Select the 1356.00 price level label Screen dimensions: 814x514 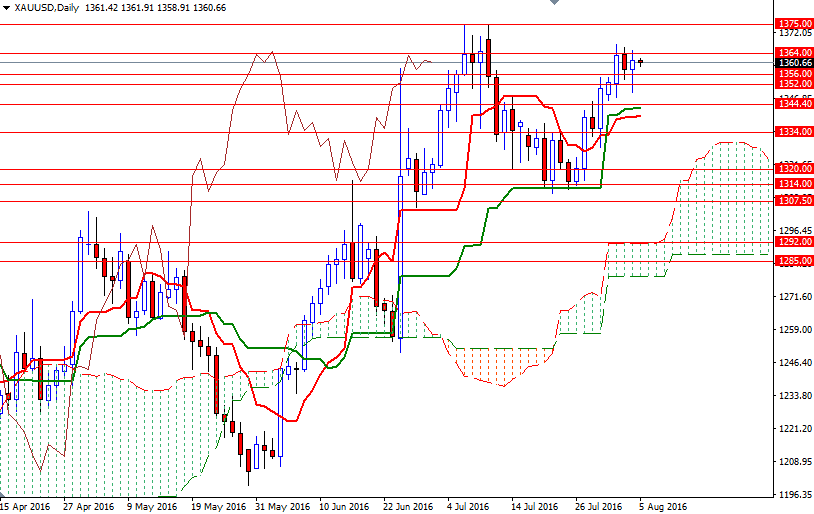pyautogui.click(x=794, y=74)
